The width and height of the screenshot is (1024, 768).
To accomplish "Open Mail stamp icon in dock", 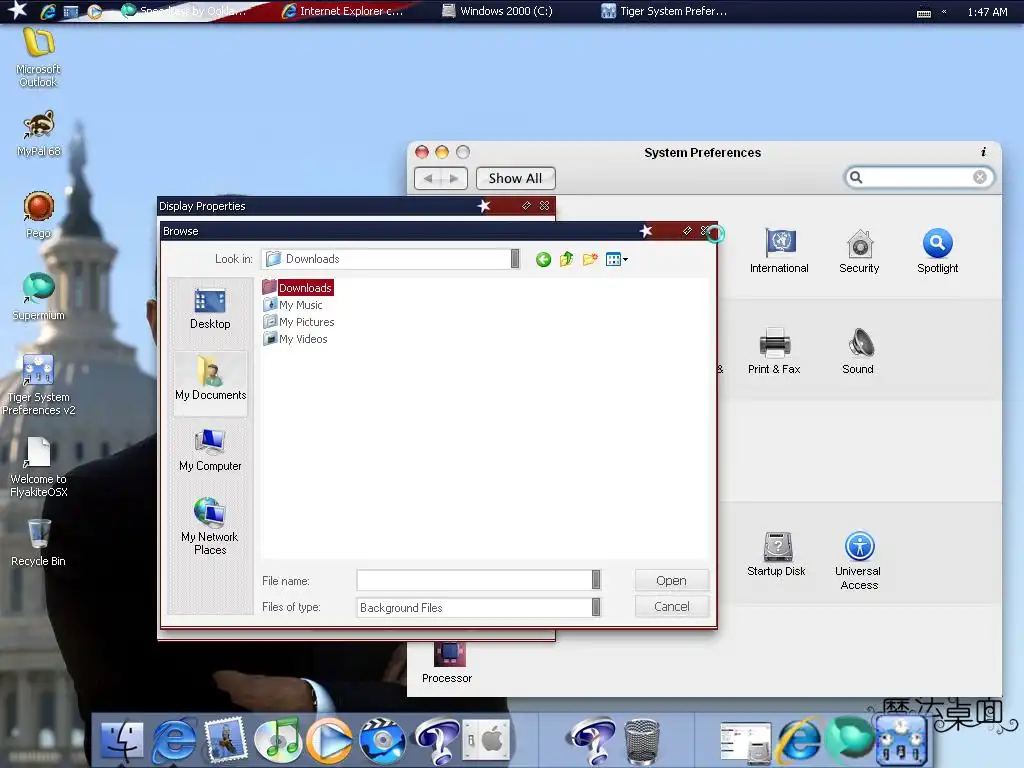I will [x=225, y=740].
